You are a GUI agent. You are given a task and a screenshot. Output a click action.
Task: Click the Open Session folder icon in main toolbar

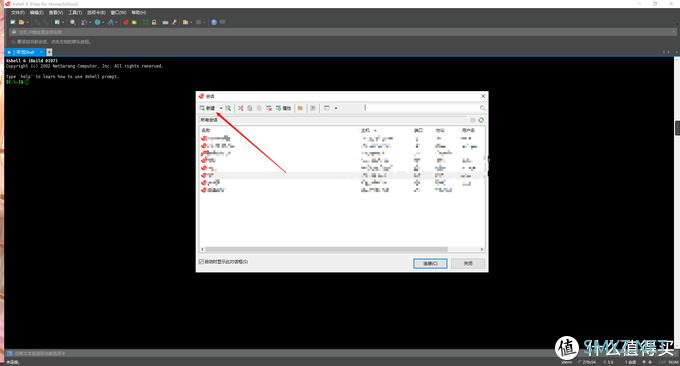21,22
